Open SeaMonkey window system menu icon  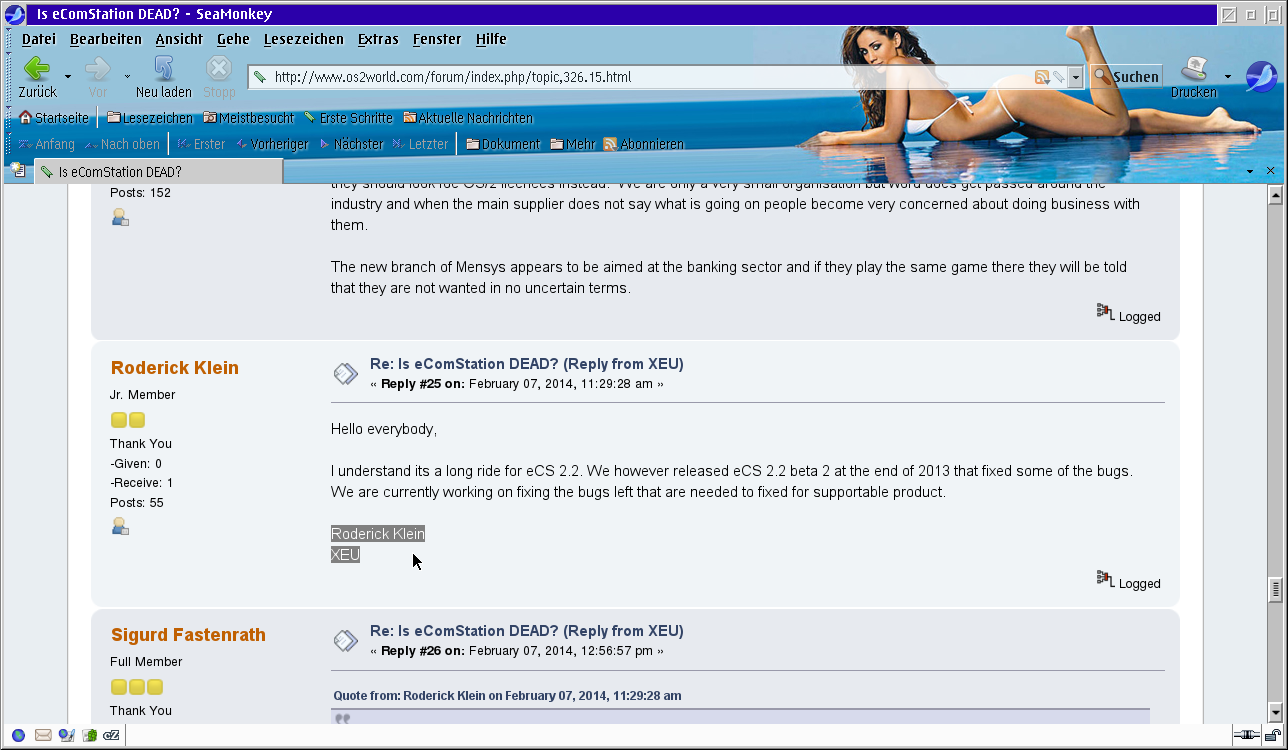[14, 14]
